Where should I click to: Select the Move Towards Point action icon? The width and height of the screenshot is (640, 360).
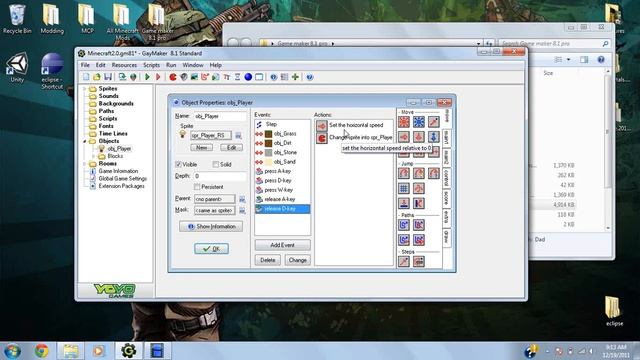click(x=433, y=122)
